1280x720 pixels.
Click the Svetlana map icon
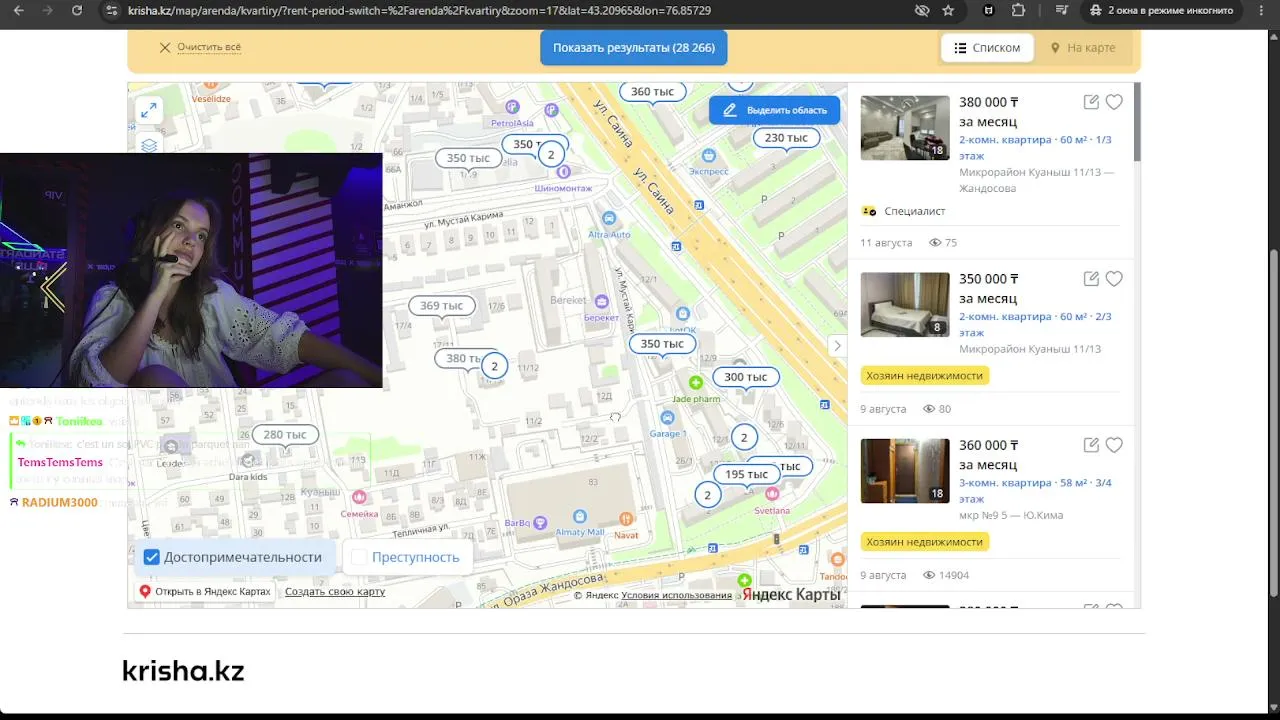[x=772, y=494]
